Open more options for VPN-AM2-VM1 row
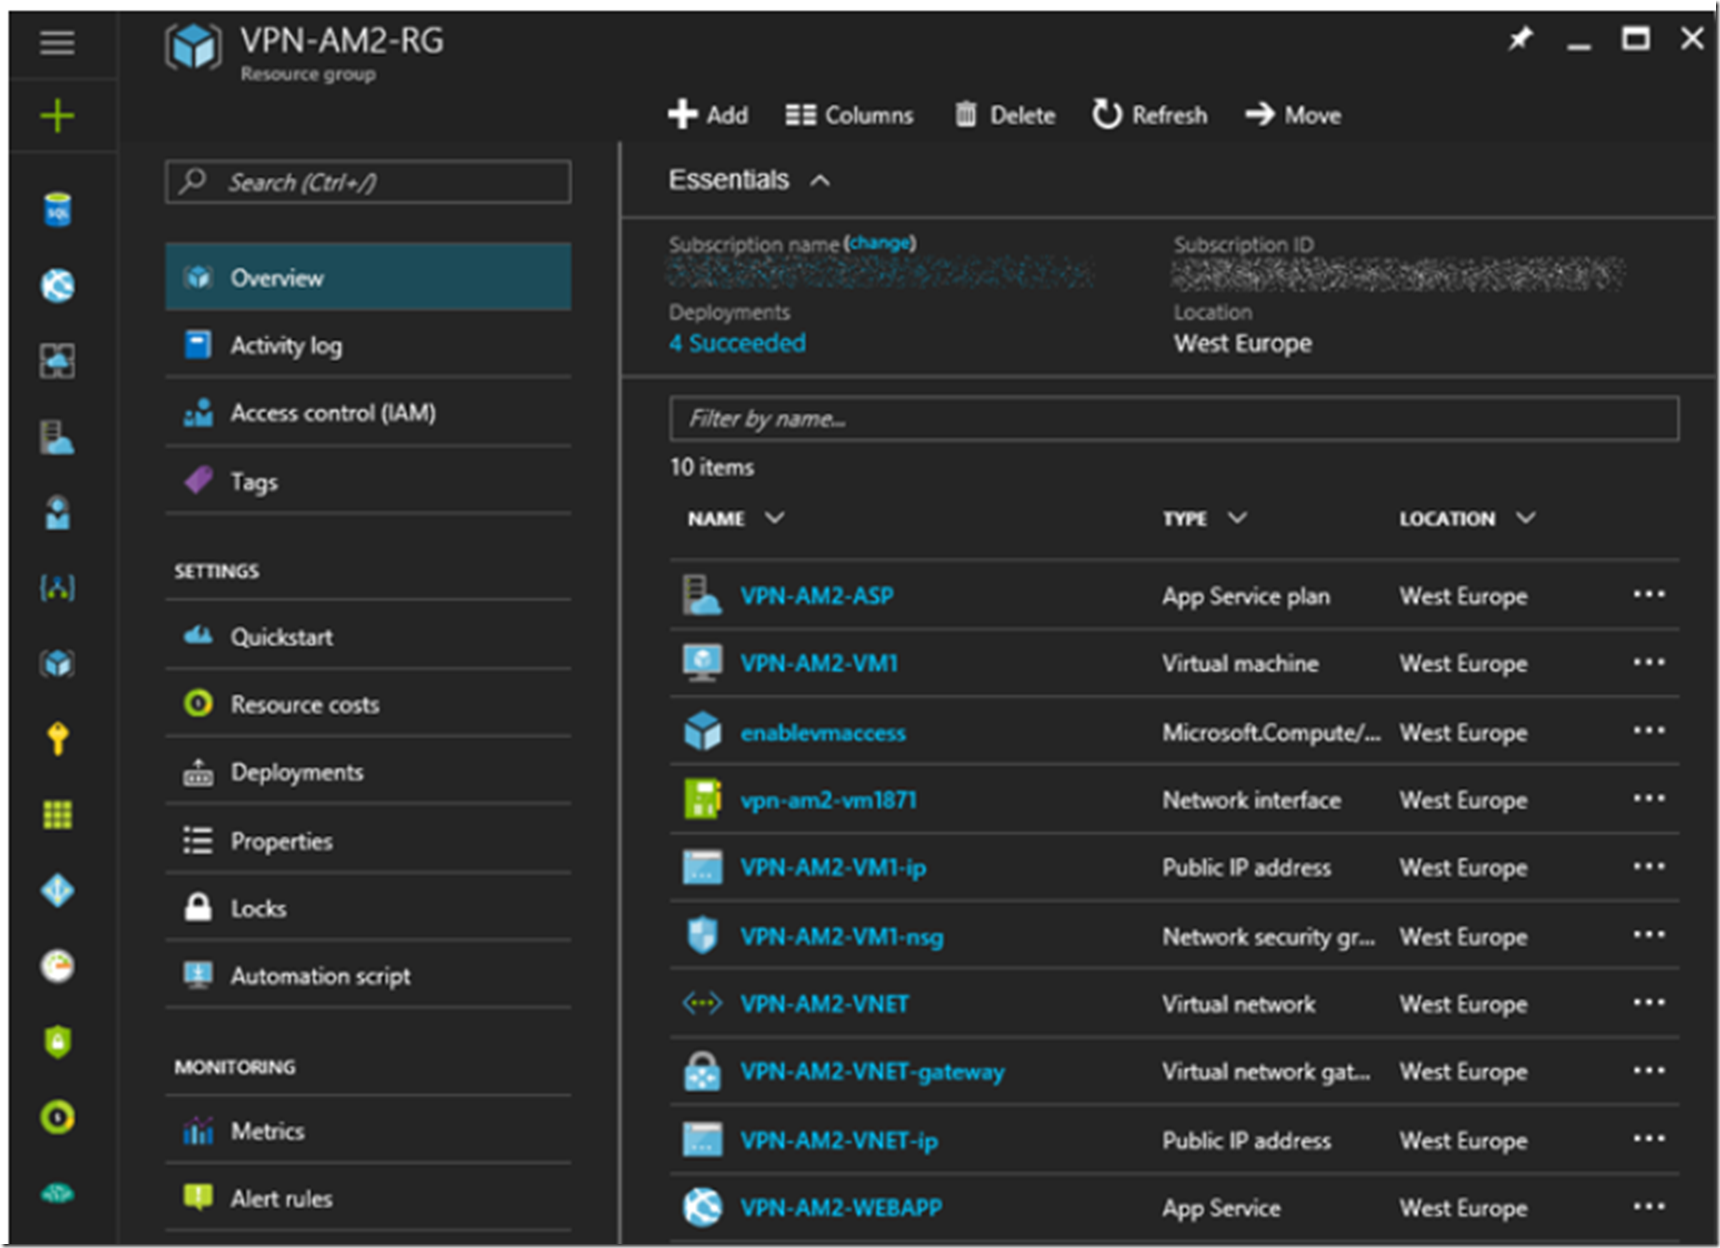The width and height of the screenshot is (1720, 1248). tap(1649, 663)
